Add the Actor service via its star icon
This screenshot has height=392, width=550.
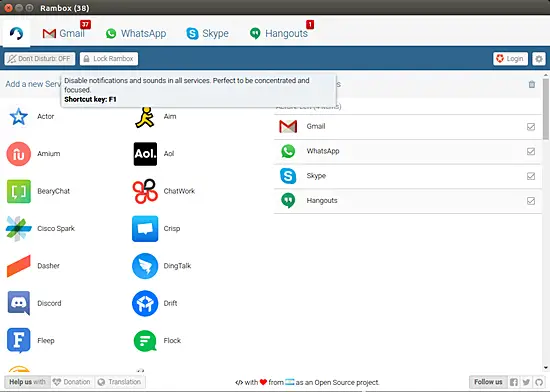tap(19, 116)
